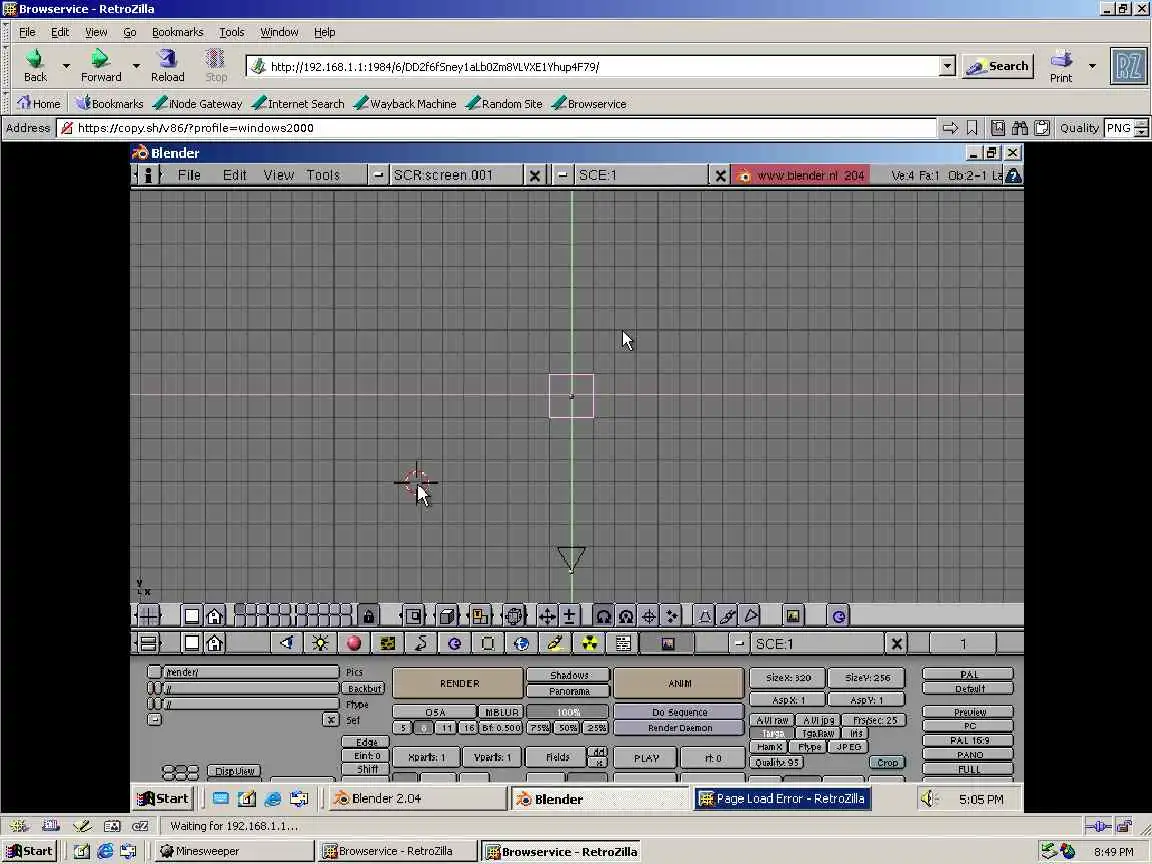The image size is (1152, 864).
Task: Click the perspective cube view icon
Action: click(447, 616)
